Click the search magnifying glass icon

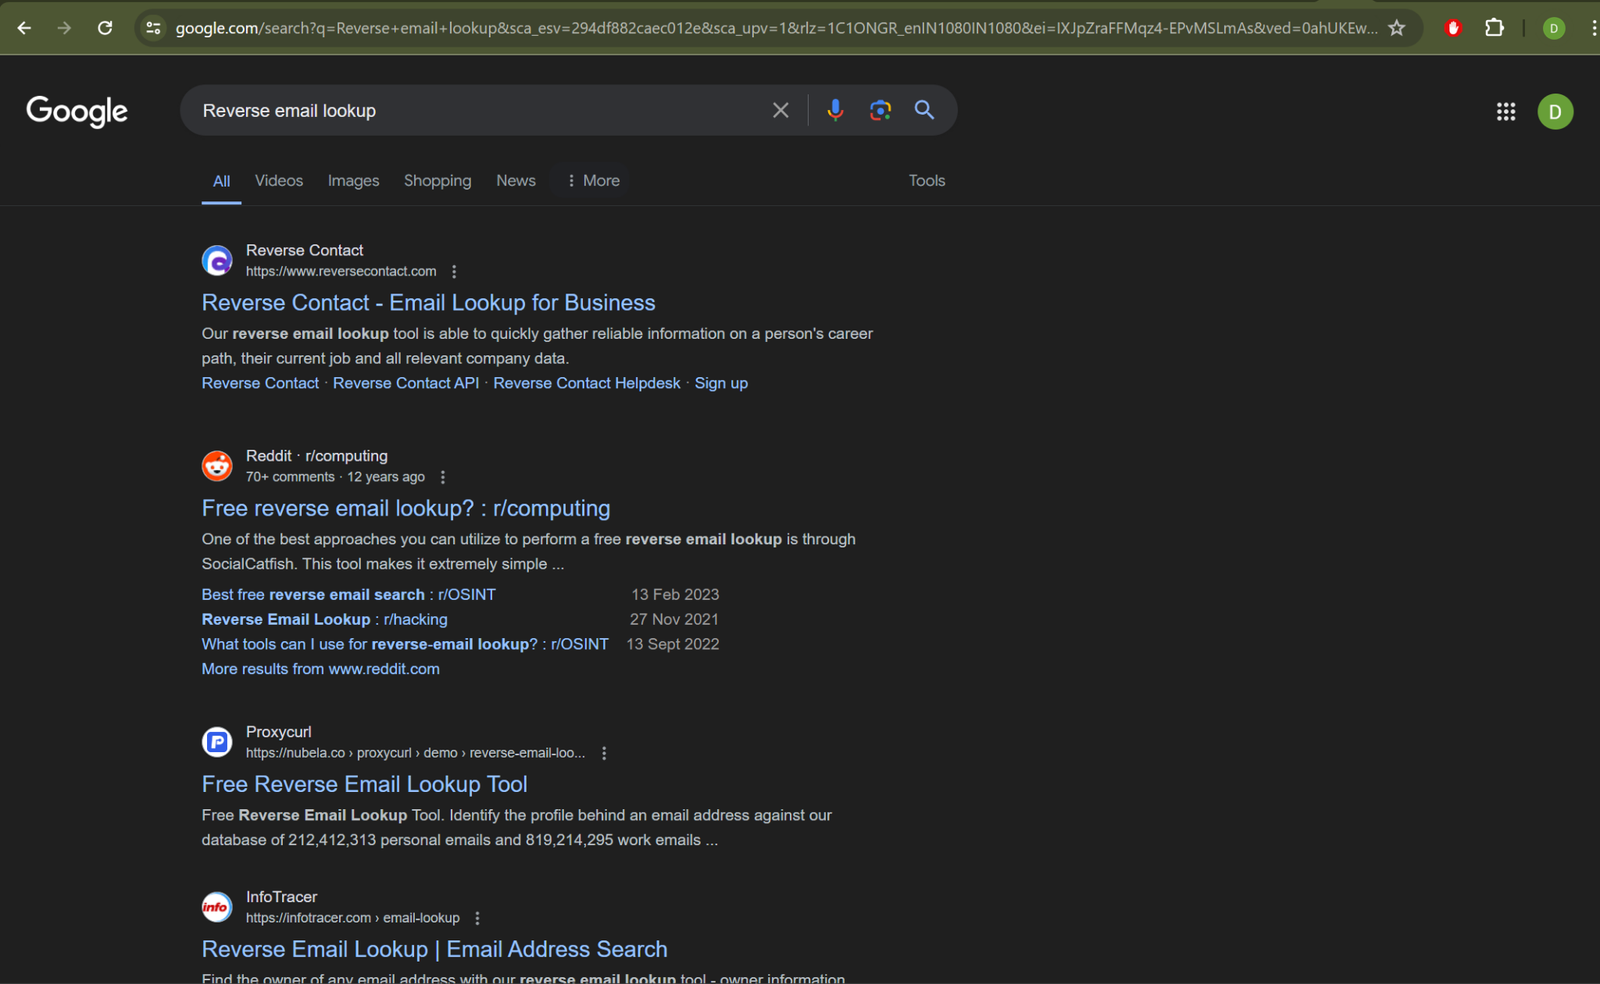923,110
